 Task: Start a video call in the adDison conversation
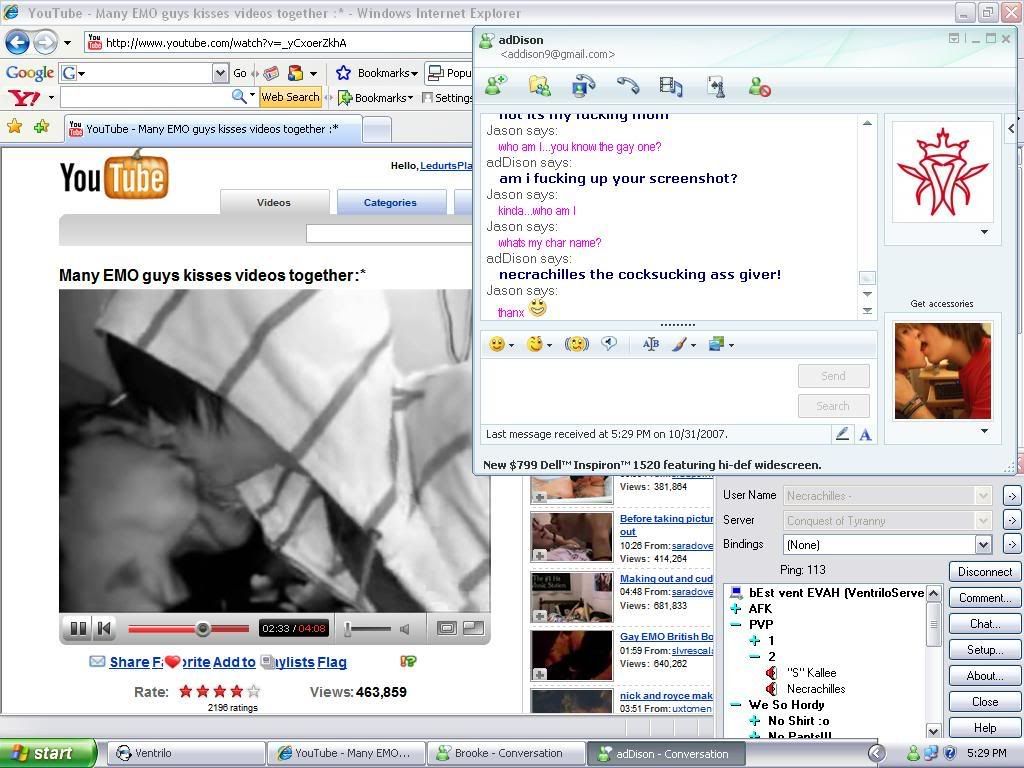pyautogui.click(x=583, y=86)
